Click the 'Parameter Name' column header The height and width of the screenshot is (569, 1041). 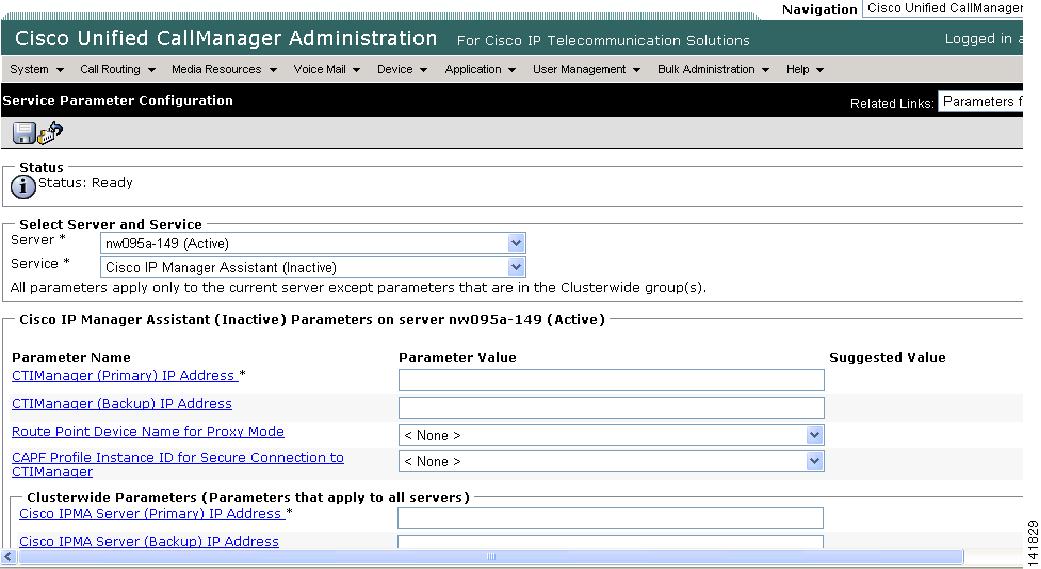click(71, 357)
